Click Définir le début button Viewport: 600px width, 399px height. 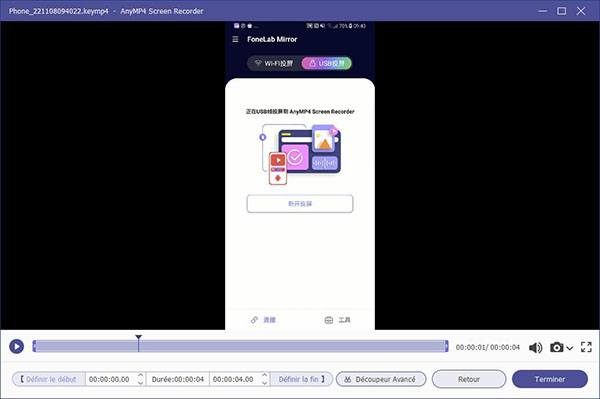click(49, 379)
